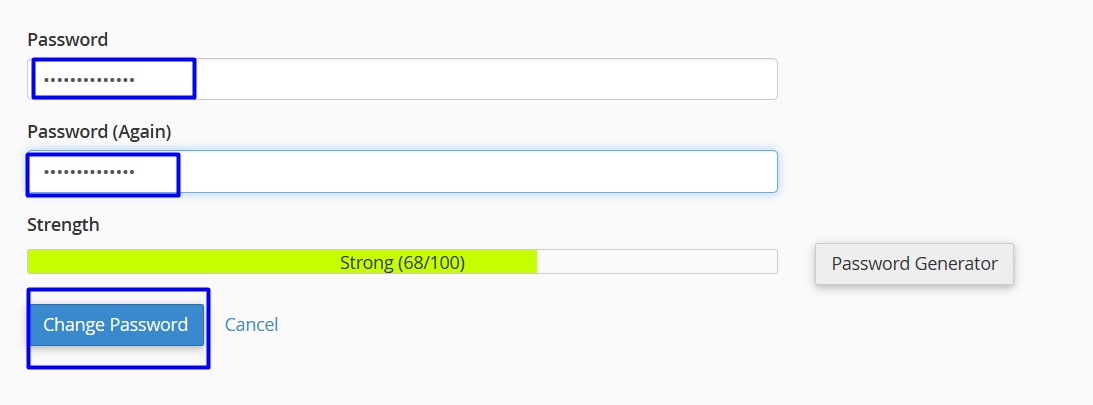The height and width of the screenshot is (405, 1093).
Task: Select the Cancel link beside Change Password
Action: [251, 325]
